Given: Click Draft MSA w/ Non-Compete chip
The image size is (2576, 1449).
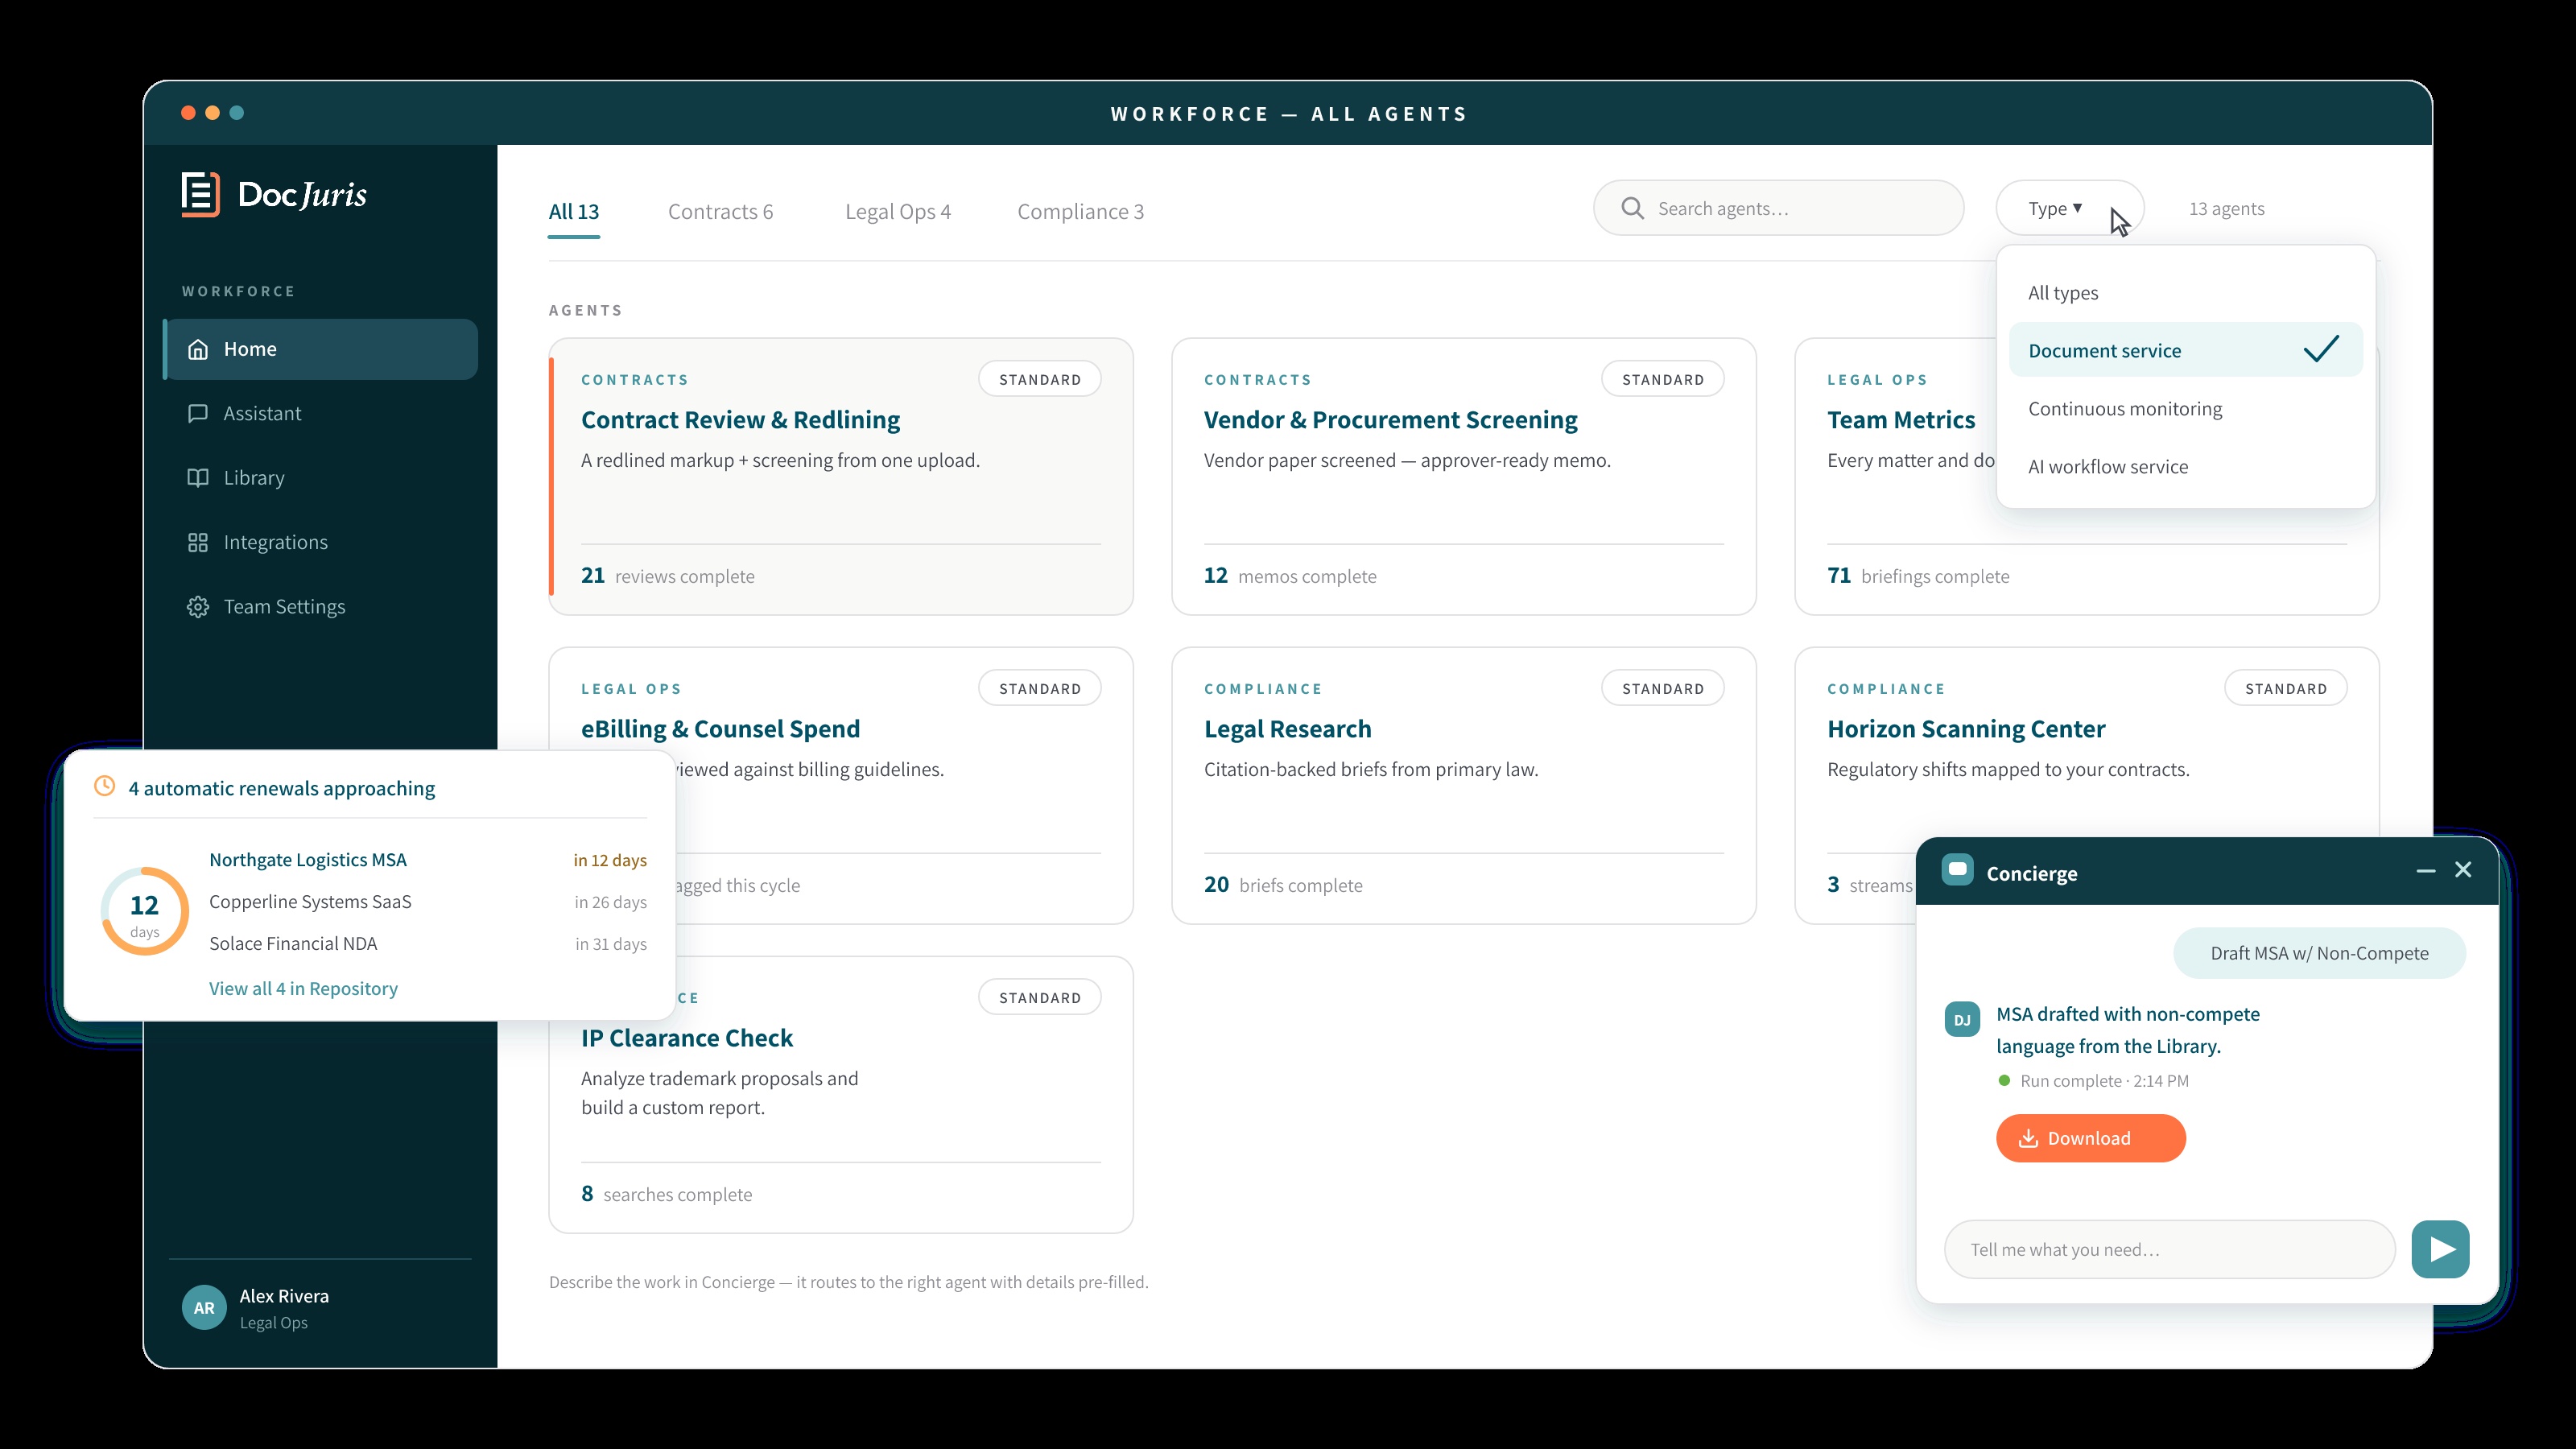Looking at the screenshot, I should click(x=2319, y=953).
